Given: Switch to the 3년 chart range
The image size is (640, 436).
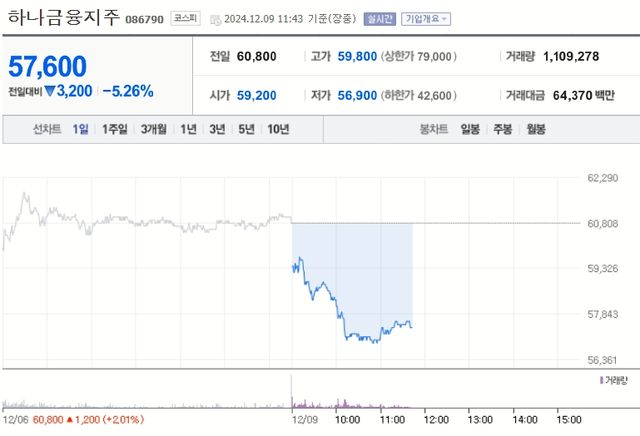Looking at the screenshot, I should click(217, 129).
